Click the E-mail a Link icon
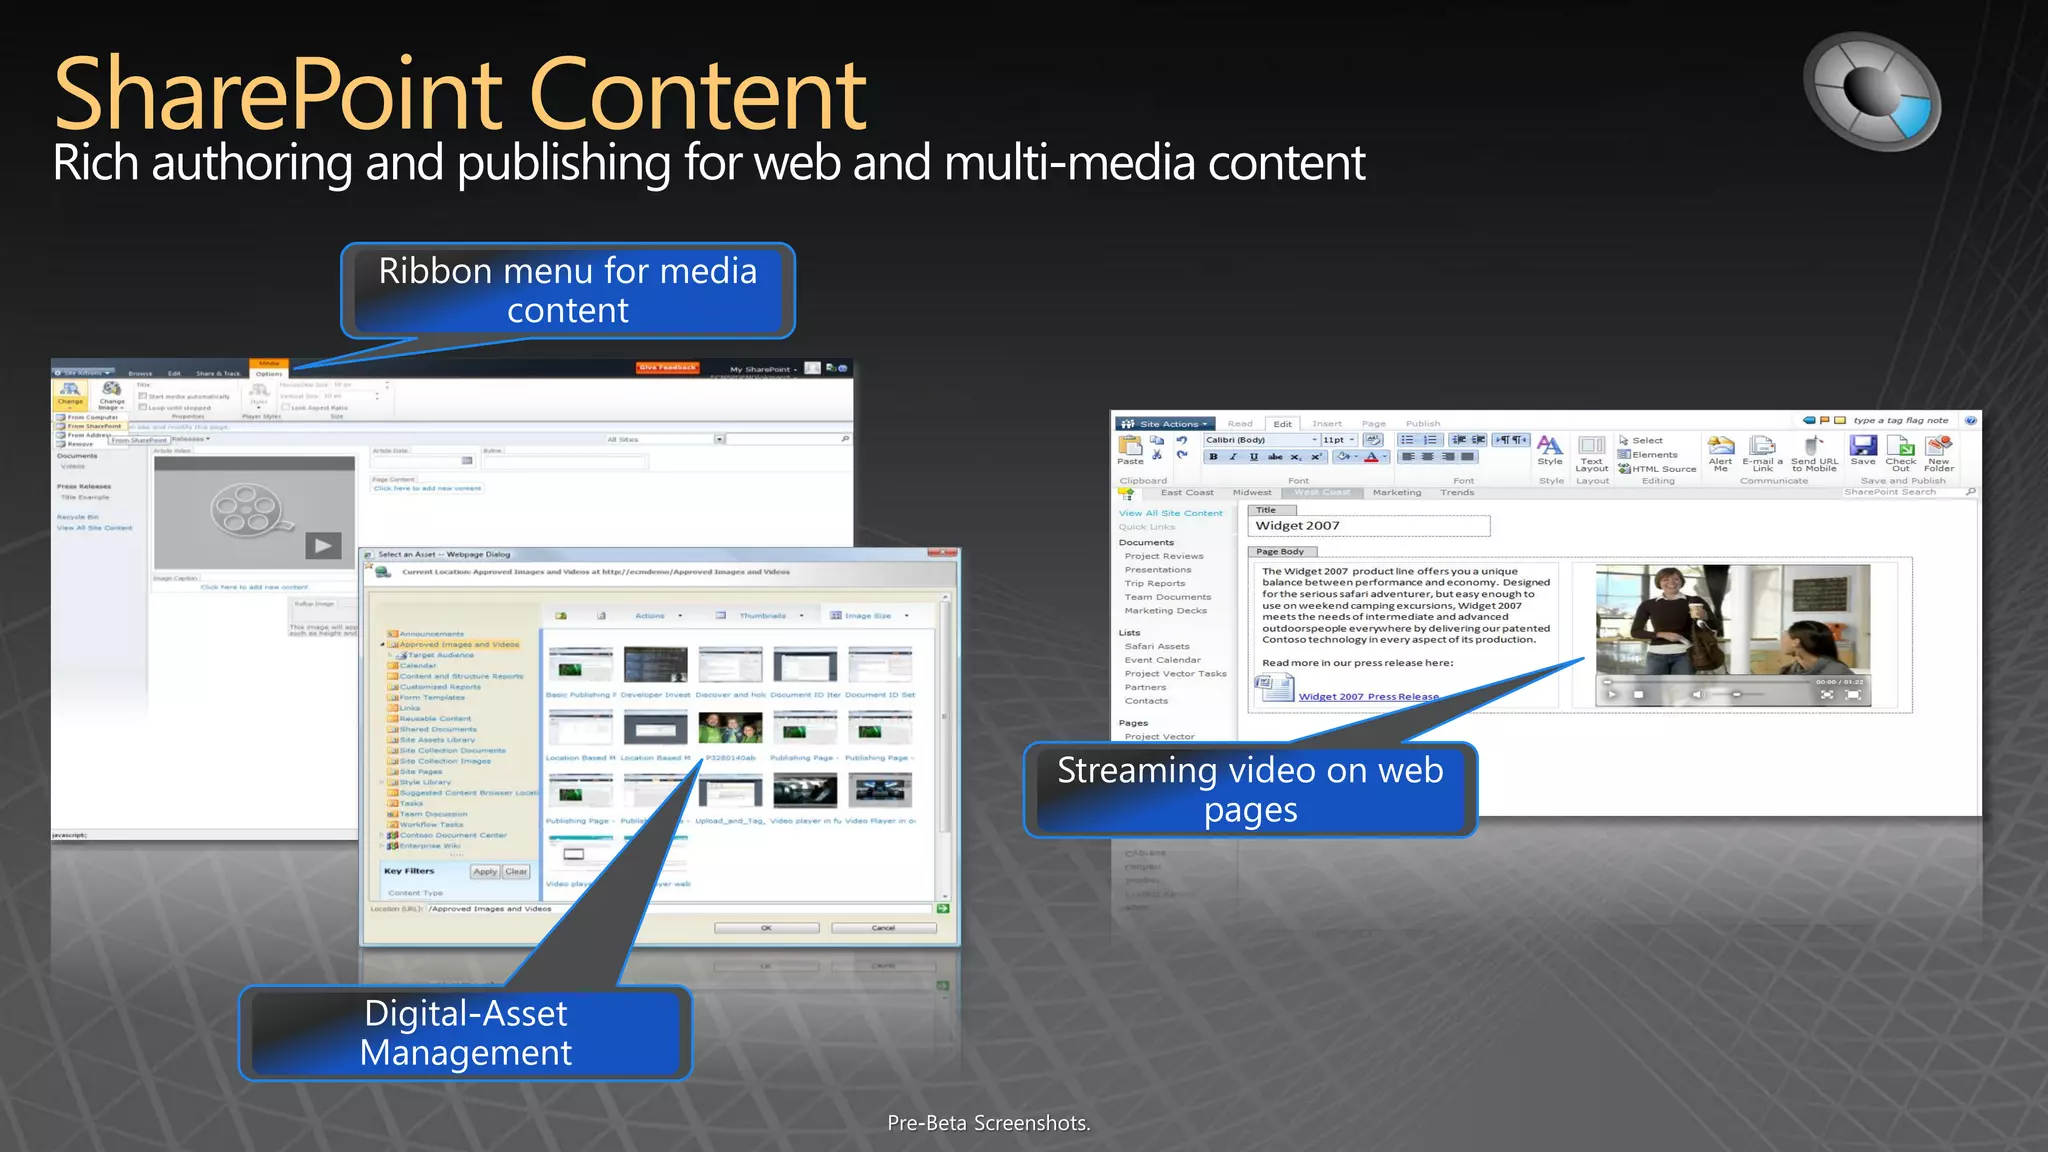Viewport: 2048px width, 1152px height. pos(1762,446)
